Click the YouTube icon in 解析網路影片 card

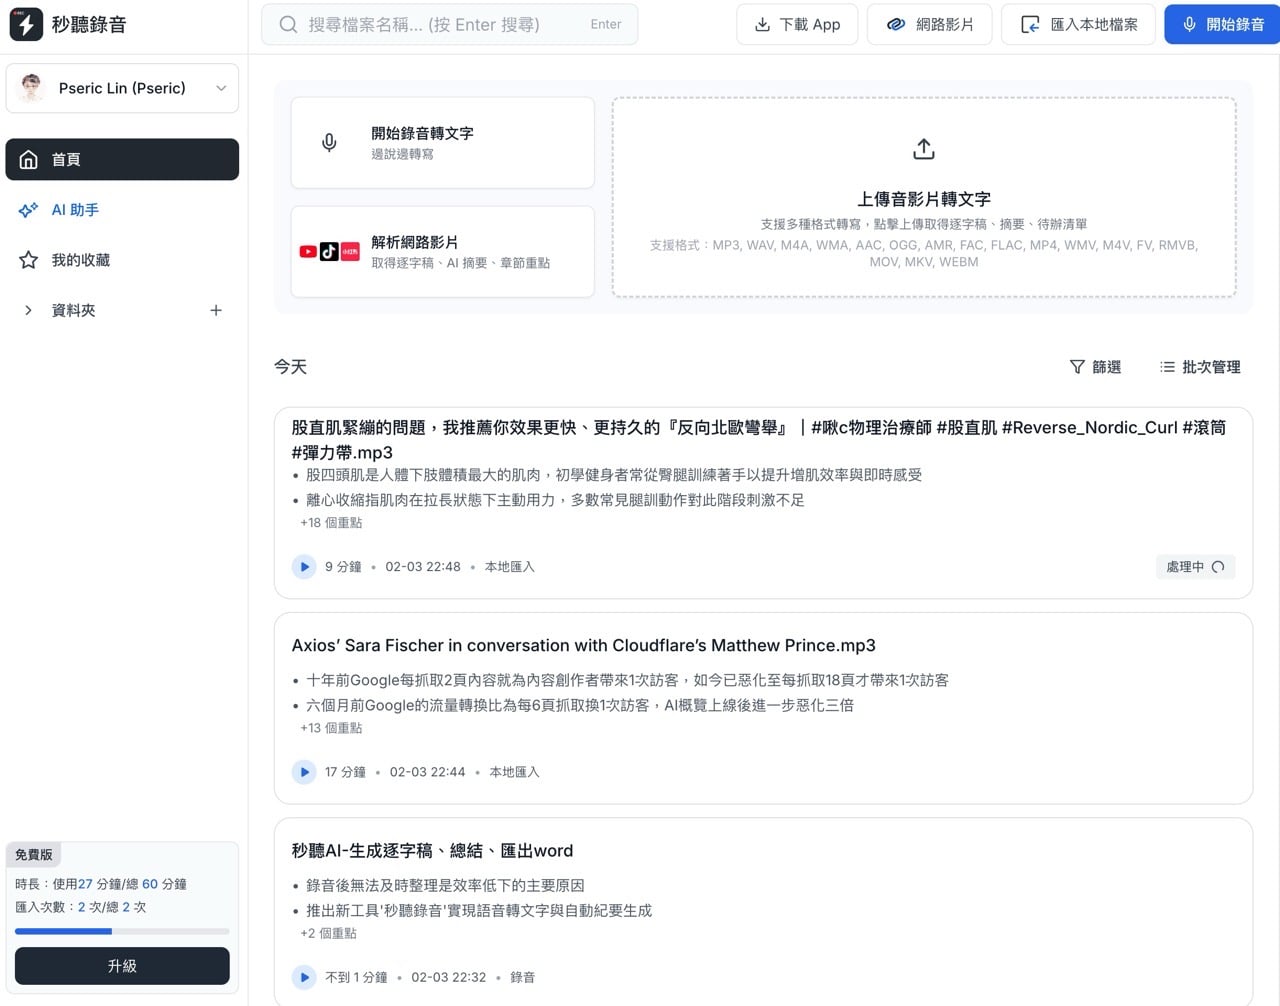[307, 251]
